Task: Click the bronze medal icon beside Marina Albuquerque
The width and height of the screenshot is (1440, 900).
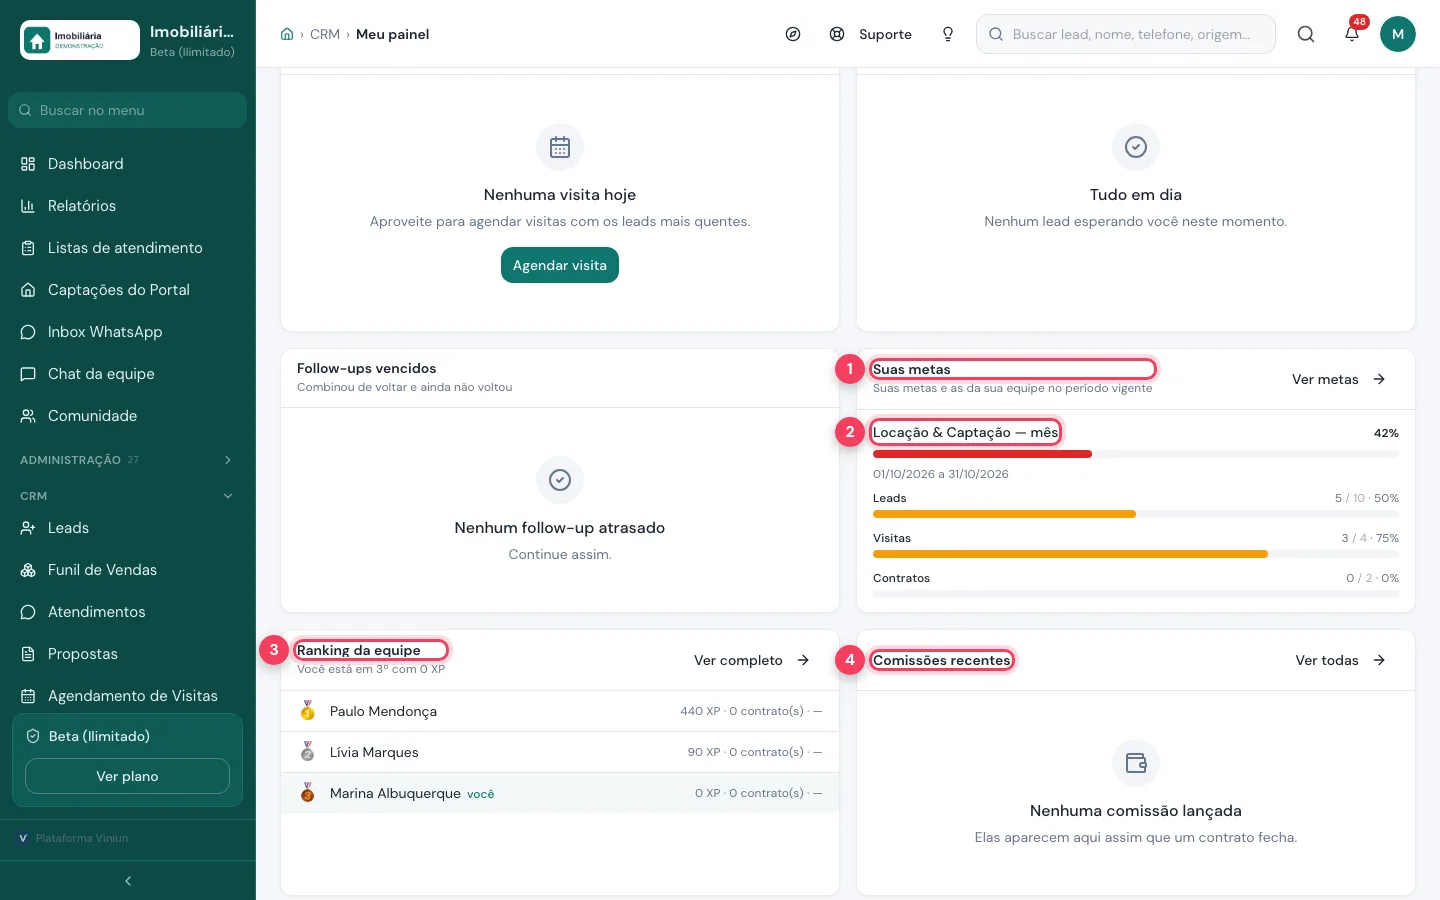Action: [x=308, y=793]
